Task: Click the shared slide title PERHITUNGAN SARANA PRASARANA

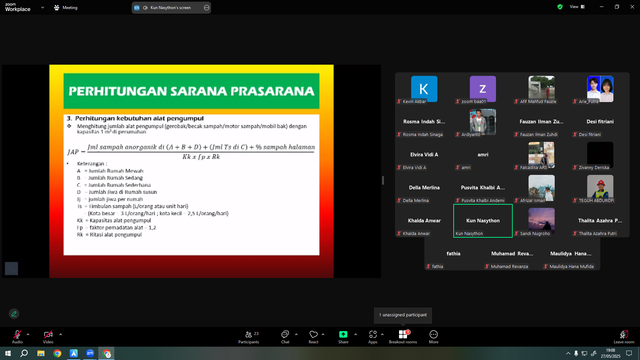Action: pyautogui.click(x=191, y=91)
